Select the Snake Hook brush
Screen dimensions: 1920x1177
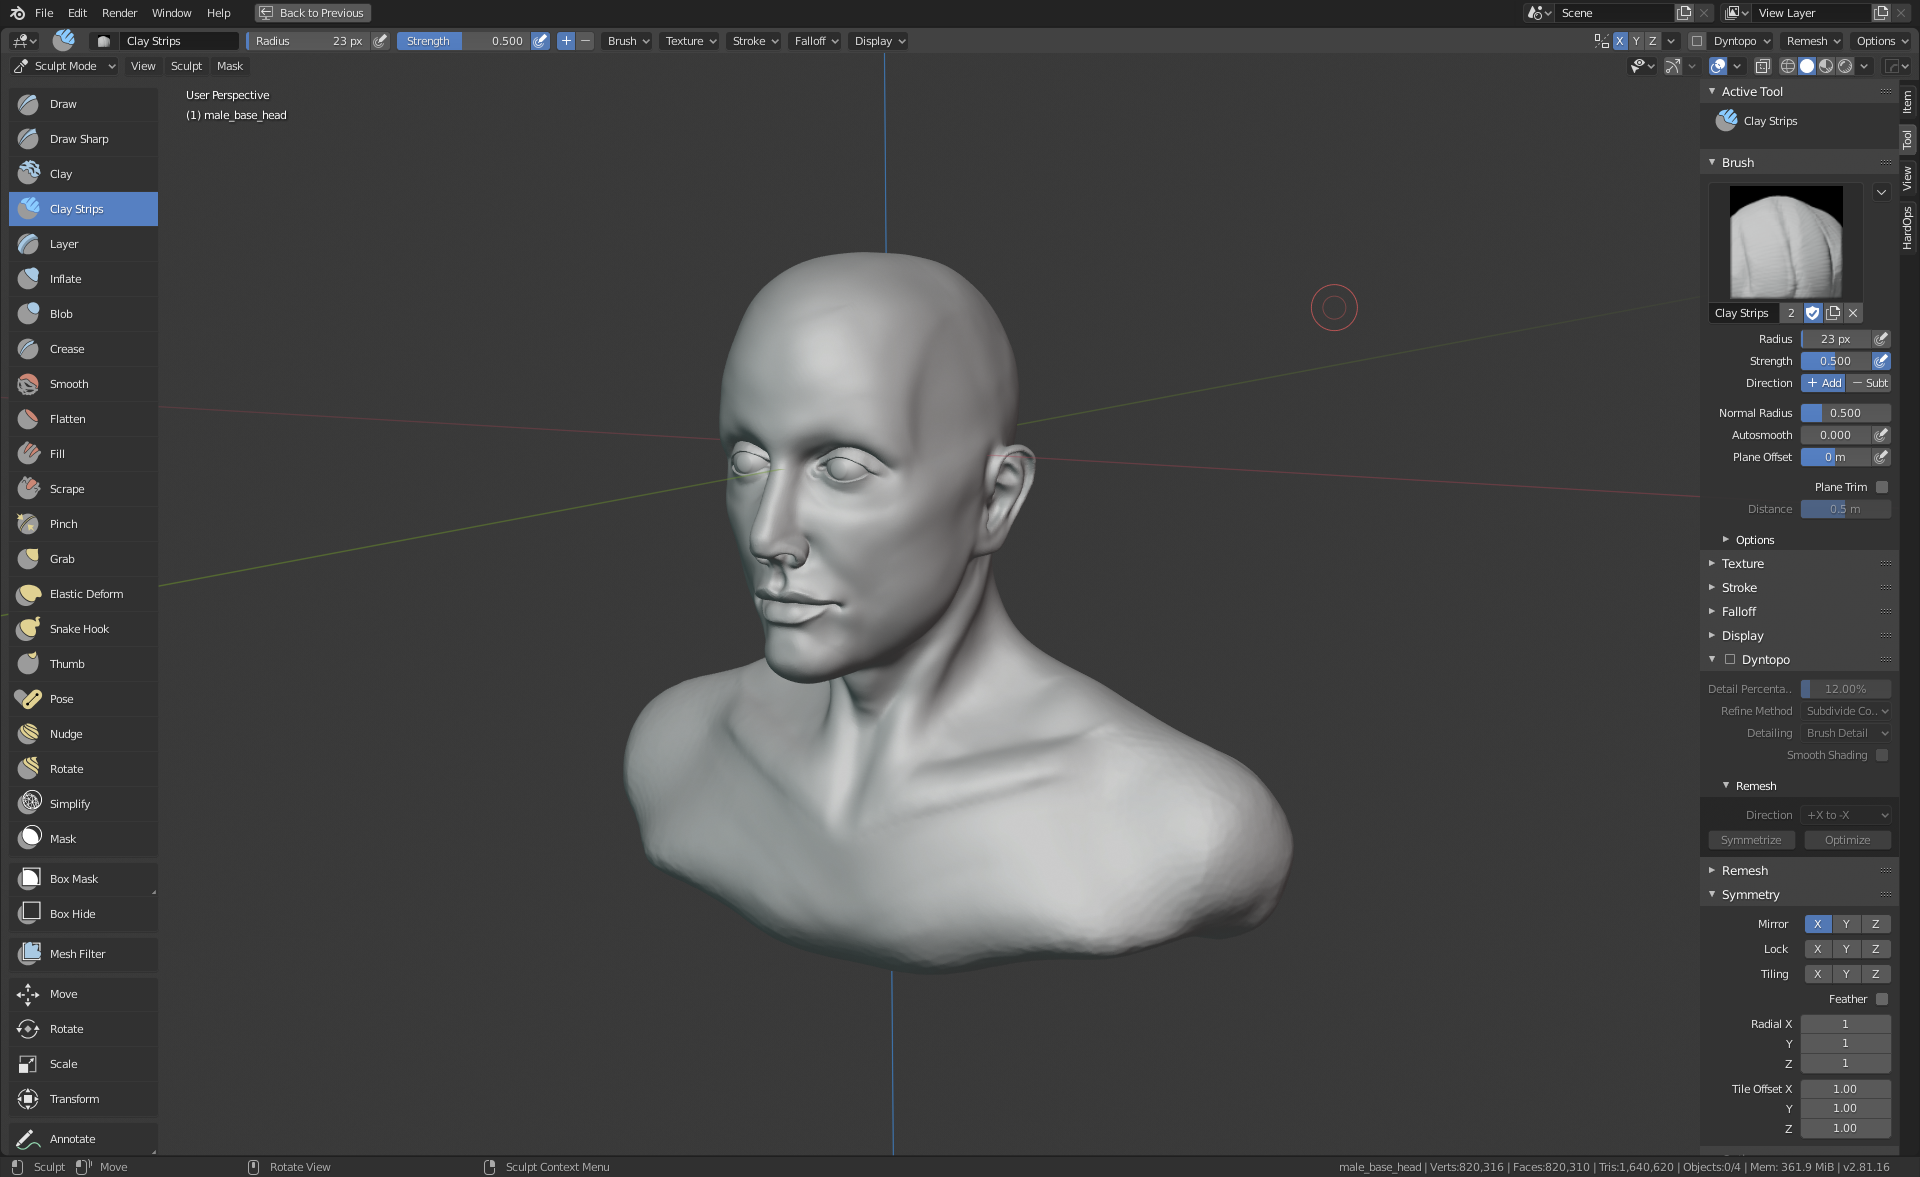point(79,629)
